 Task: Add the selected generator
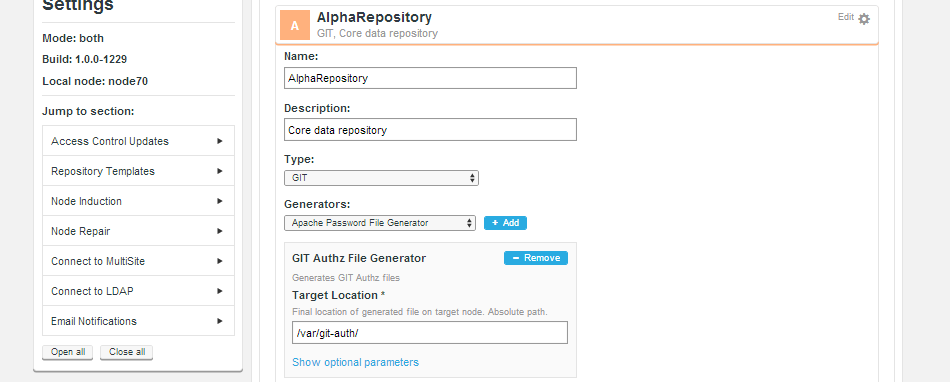point(505,223)
